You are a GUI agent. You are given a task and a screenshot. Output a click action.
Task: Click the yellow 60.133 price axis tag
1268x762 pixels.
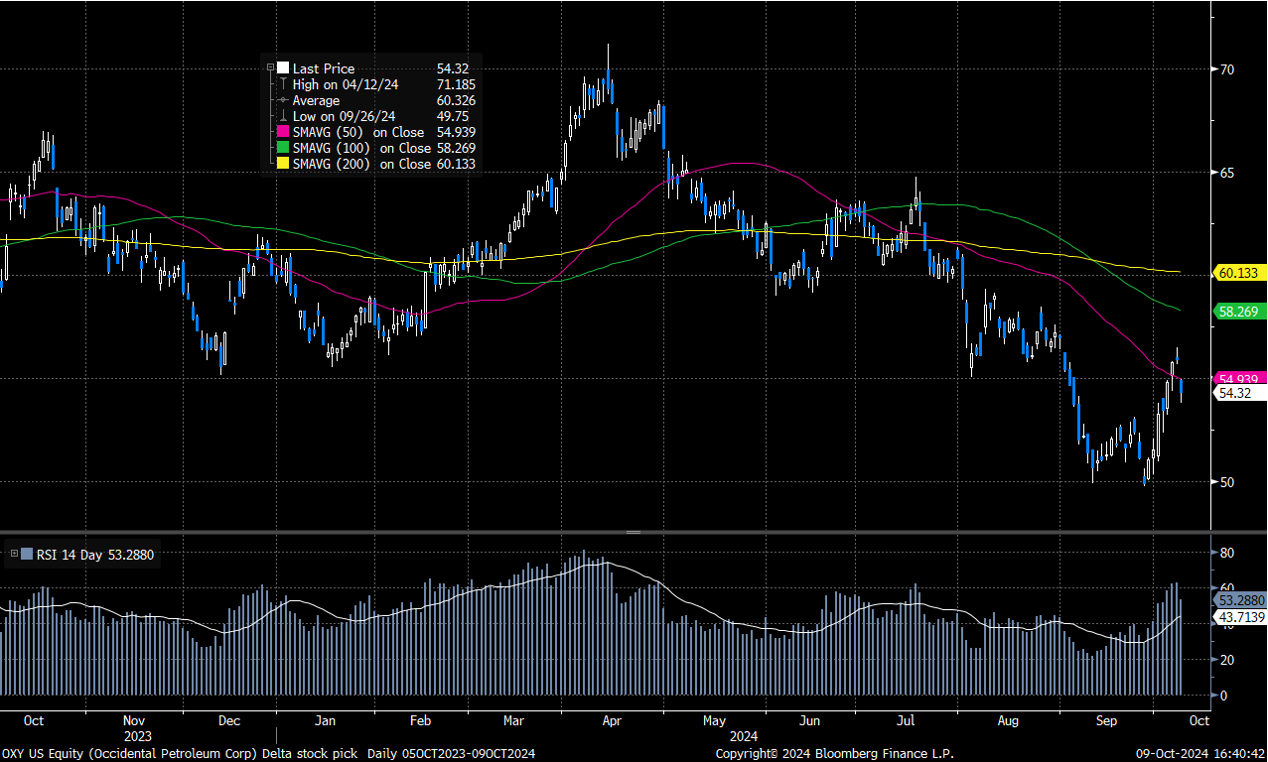[x=1240, y=272]
